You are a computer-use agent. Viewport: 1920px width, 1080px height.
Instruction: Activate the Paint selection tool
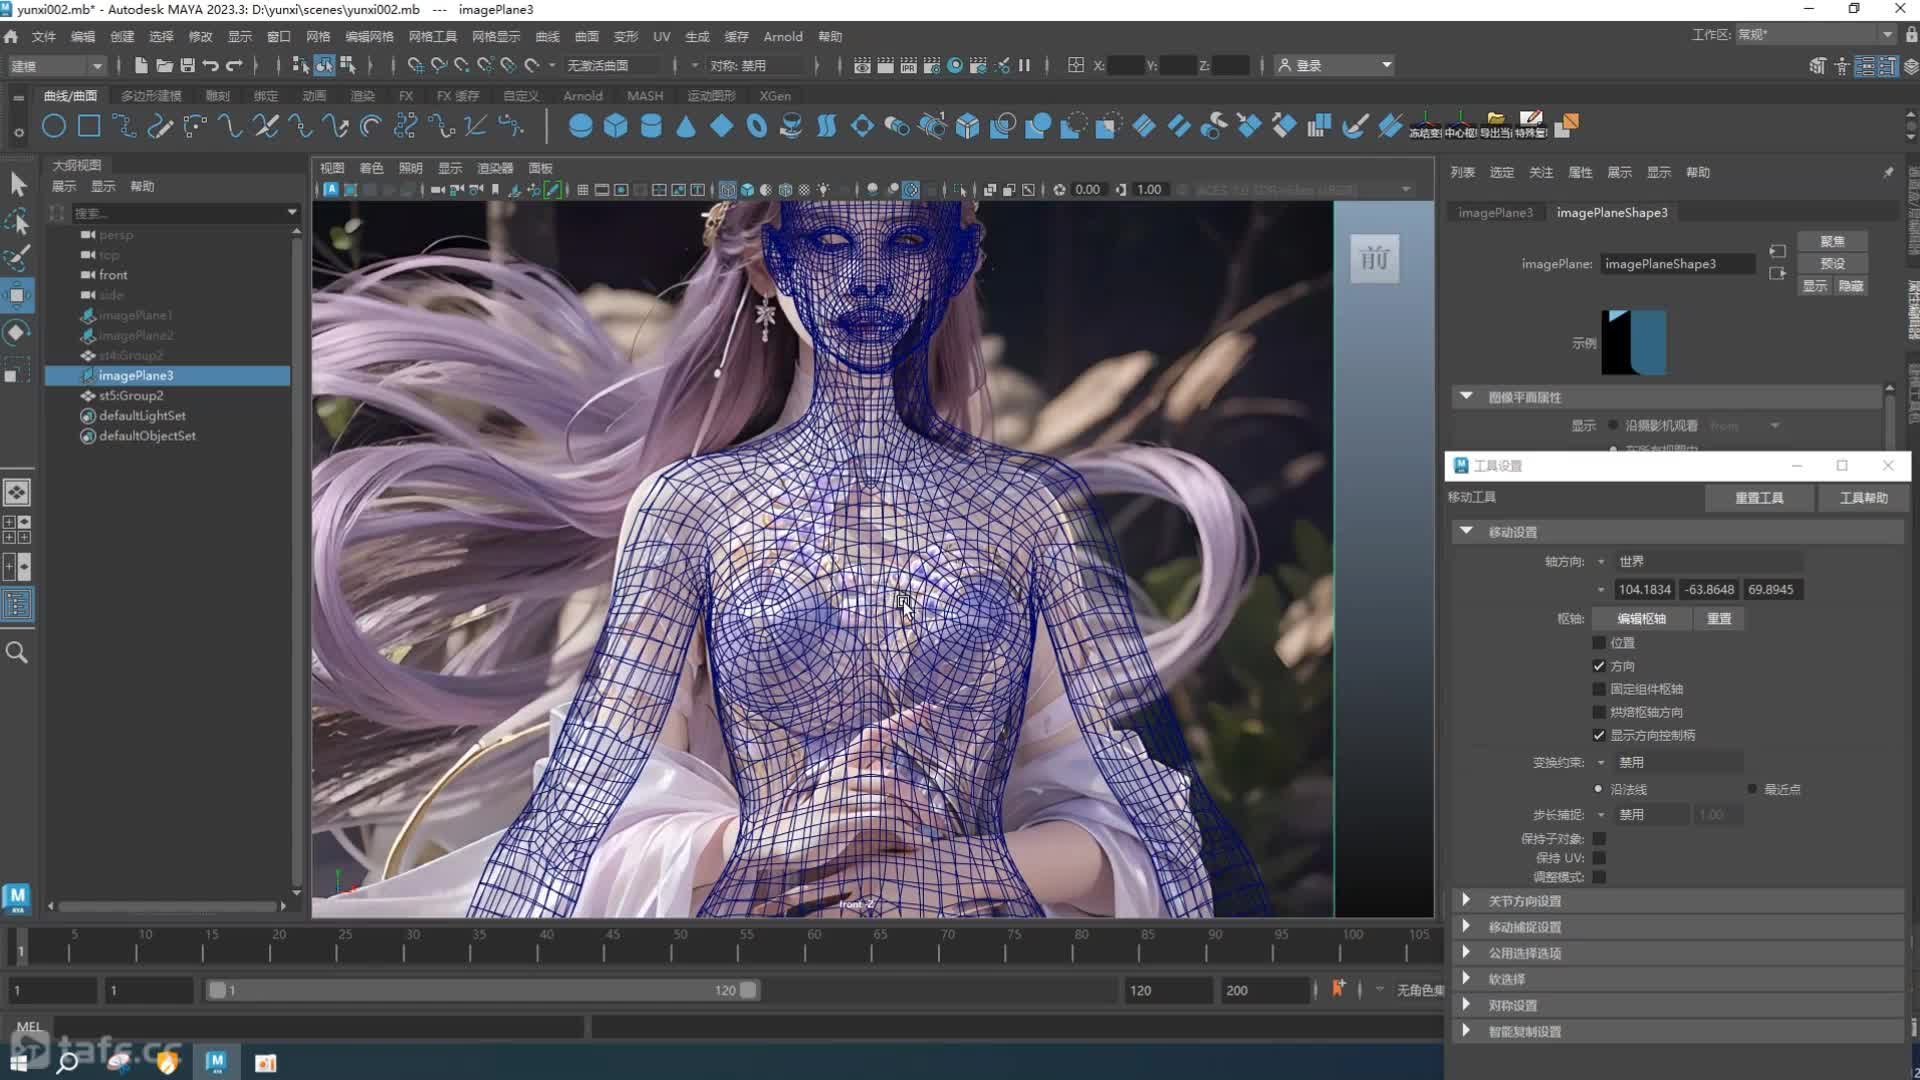click(17, 258)
